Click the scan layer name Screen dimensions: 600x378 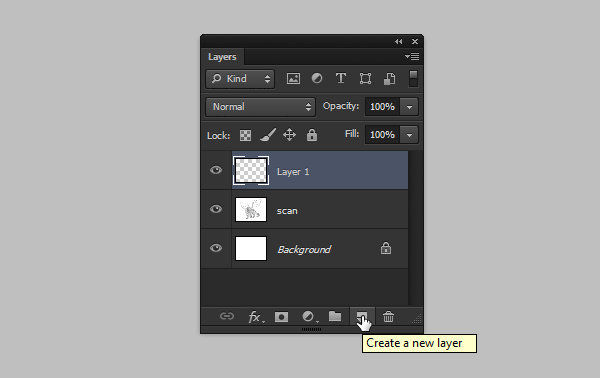point(287,211)
